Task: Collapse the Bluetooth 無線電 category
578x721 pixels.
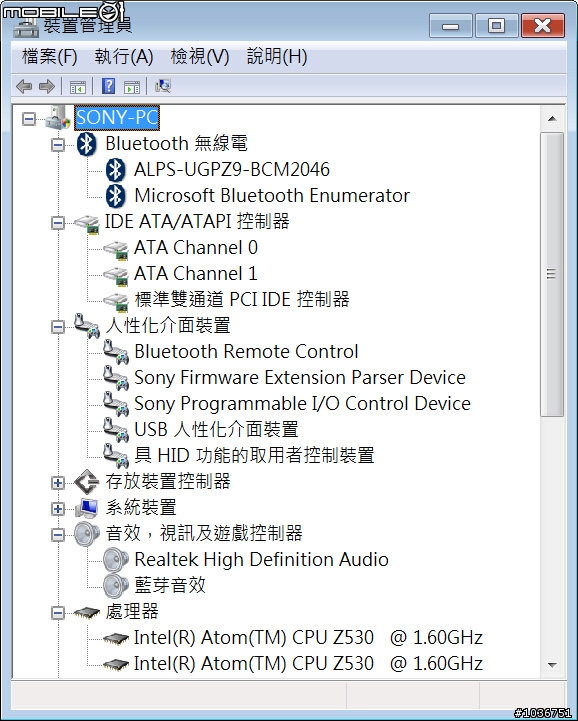Action: 58,145
